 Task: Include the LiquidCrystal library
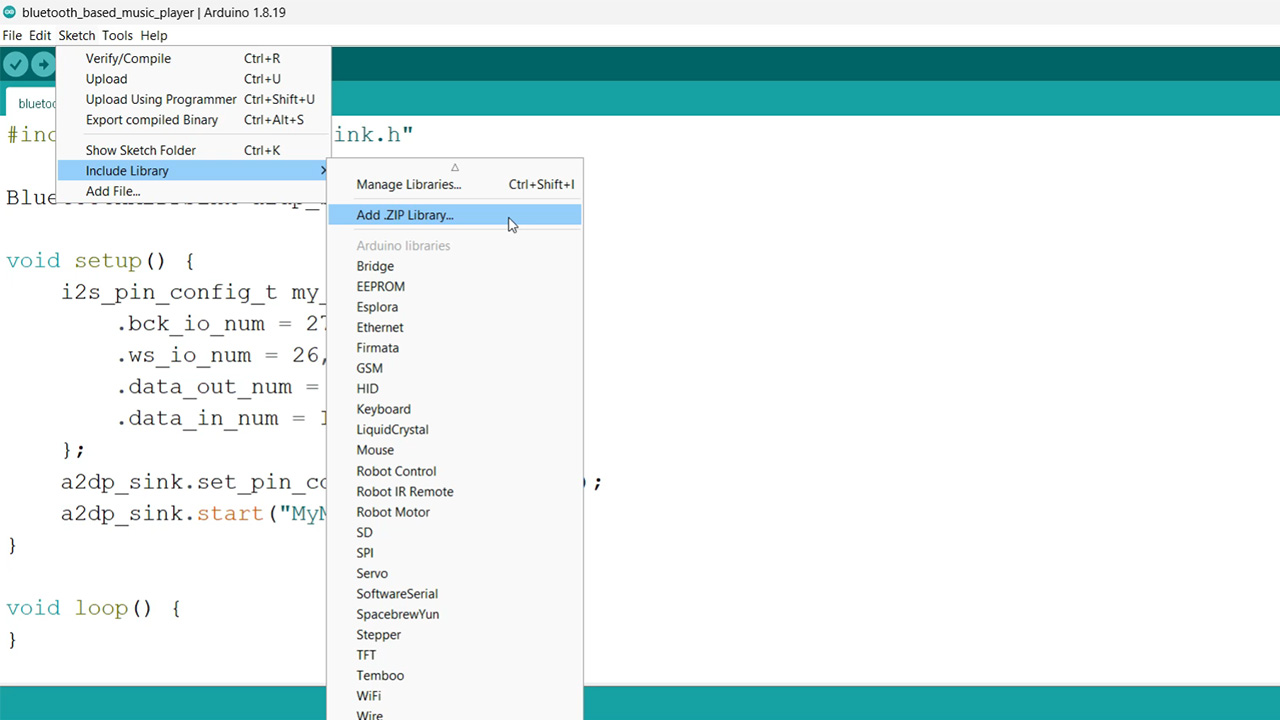455,430
